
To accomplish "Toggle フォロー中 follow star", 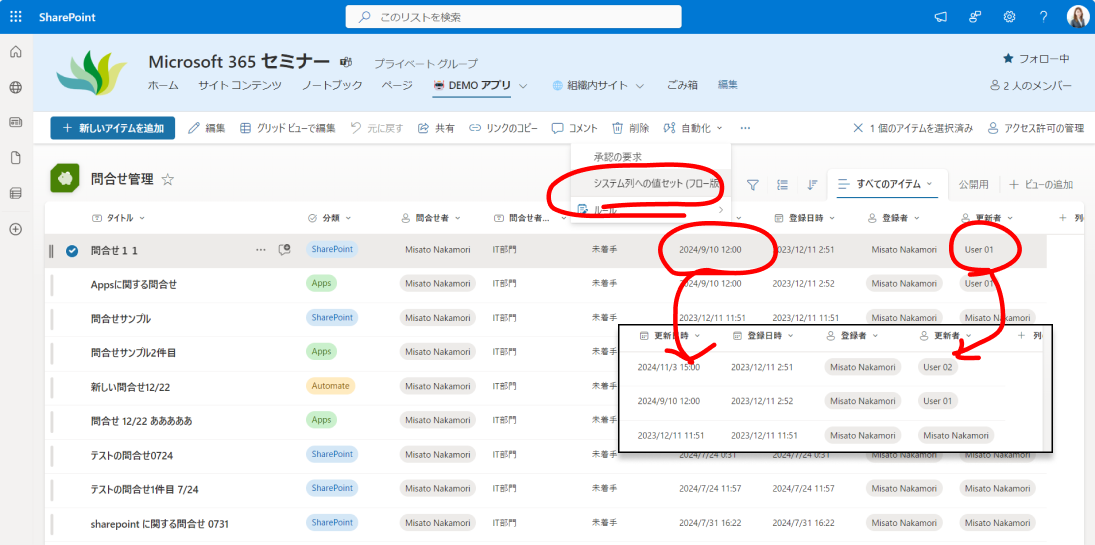I will pyautogui.click(x=1036, y=59).
